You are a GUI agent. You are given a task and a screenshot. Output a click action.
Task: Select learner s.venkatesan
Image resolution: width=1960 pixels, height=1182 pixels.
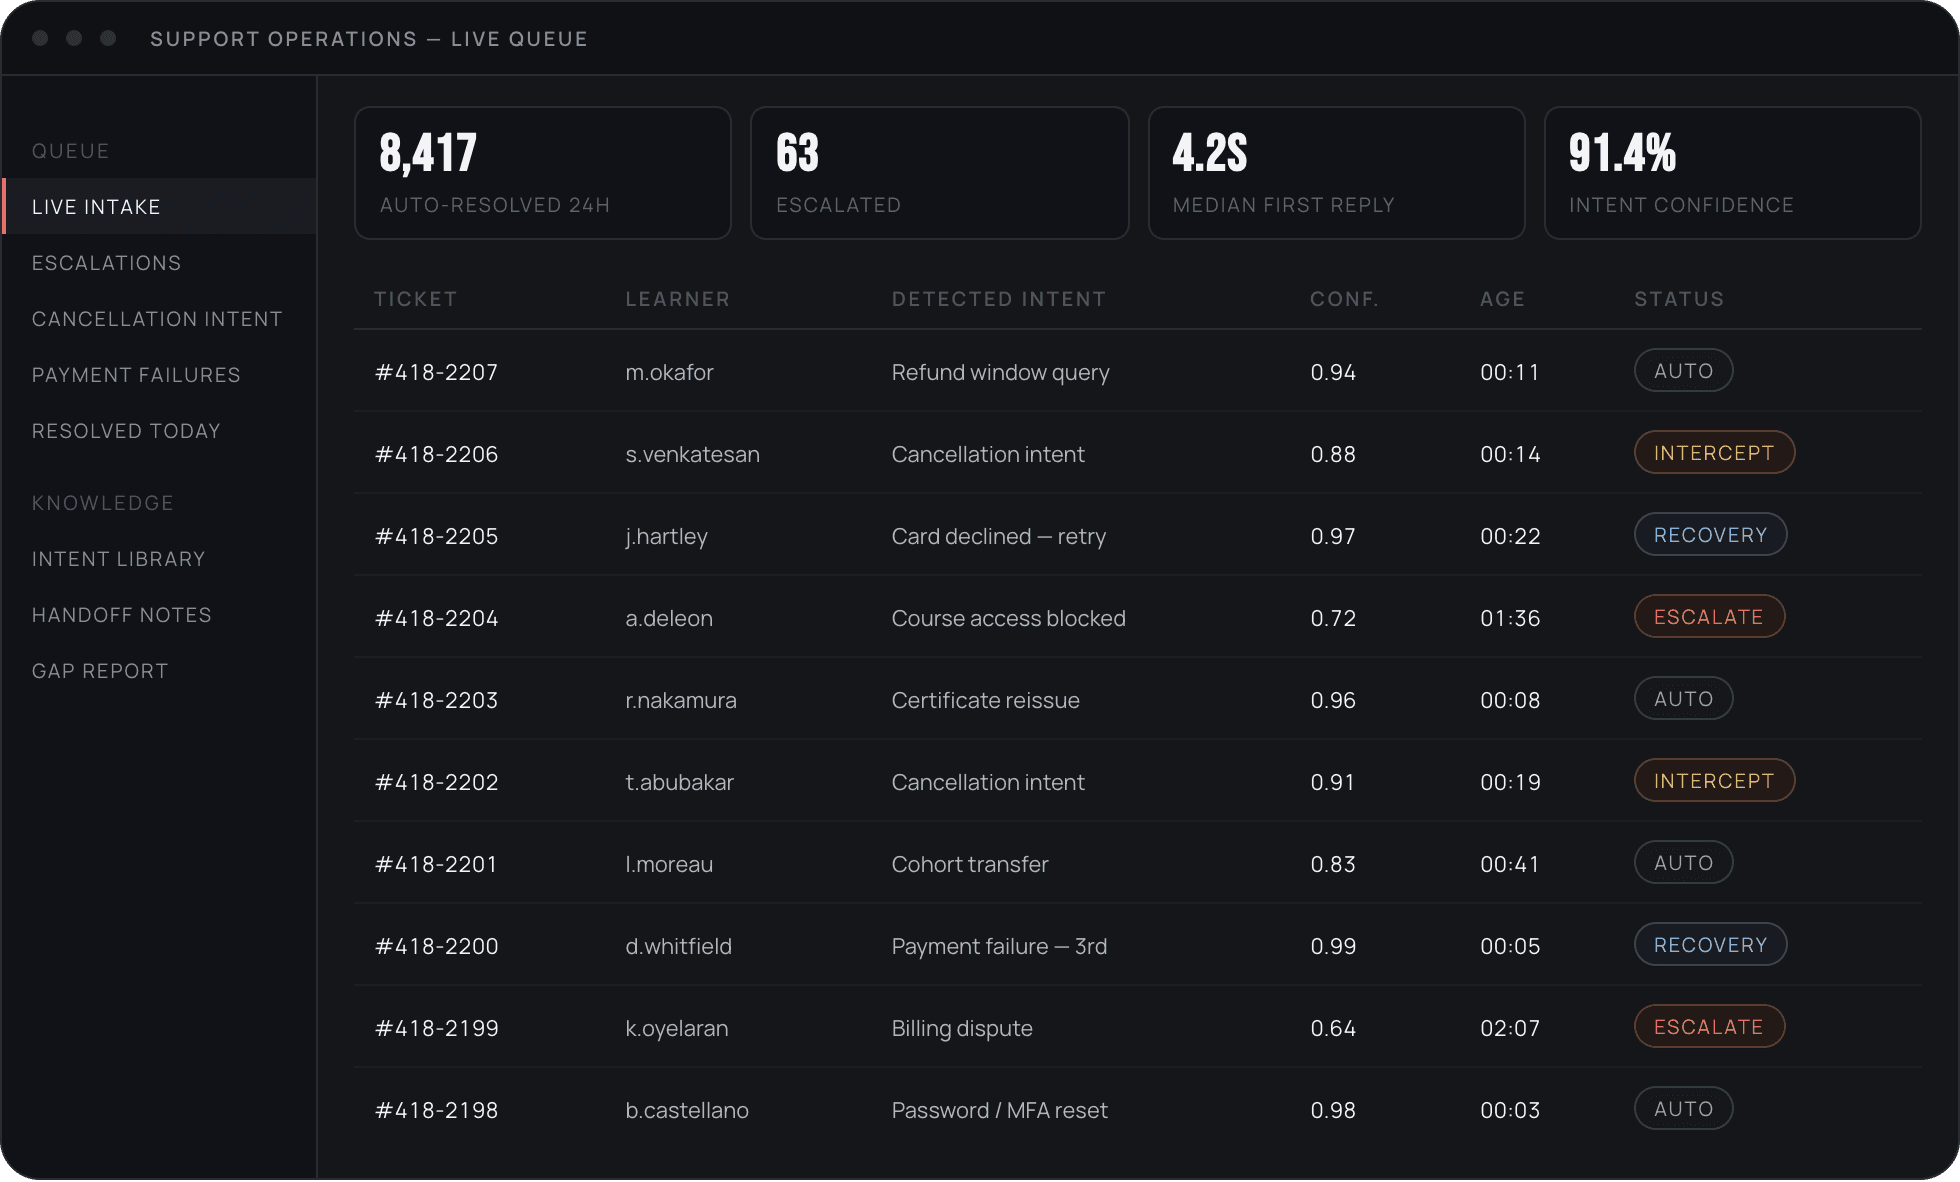pyautogui.click(x=692, y=454)
